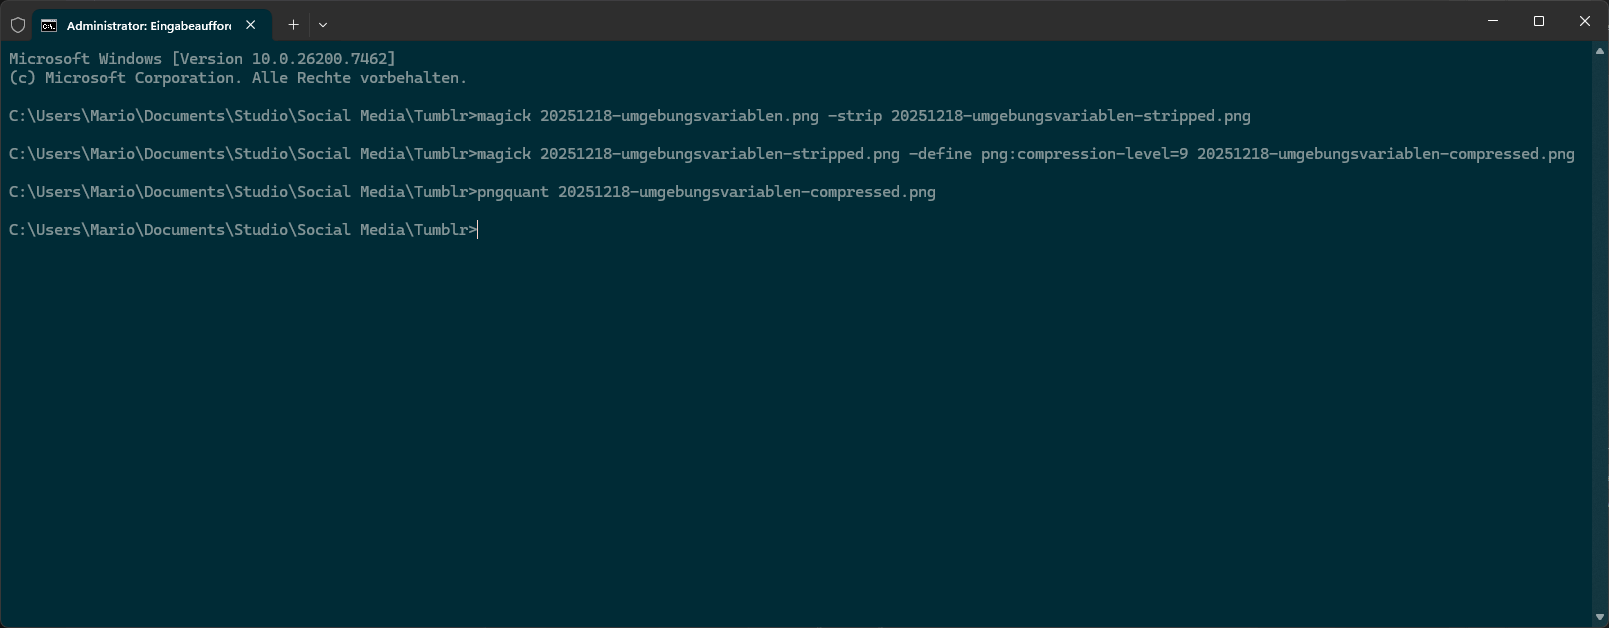Click the administrator shield icon
1609x628 pixels.
[17, 24]
